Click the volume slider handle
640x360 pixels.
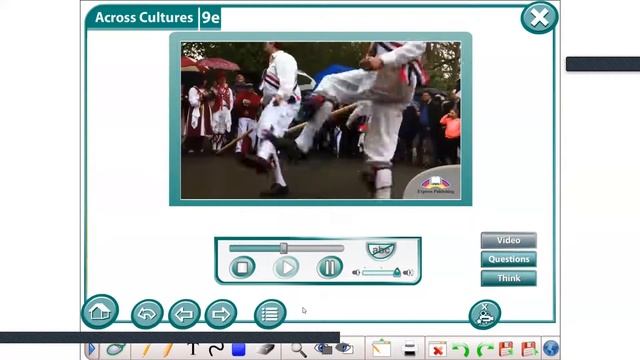(x=397, y=272)
